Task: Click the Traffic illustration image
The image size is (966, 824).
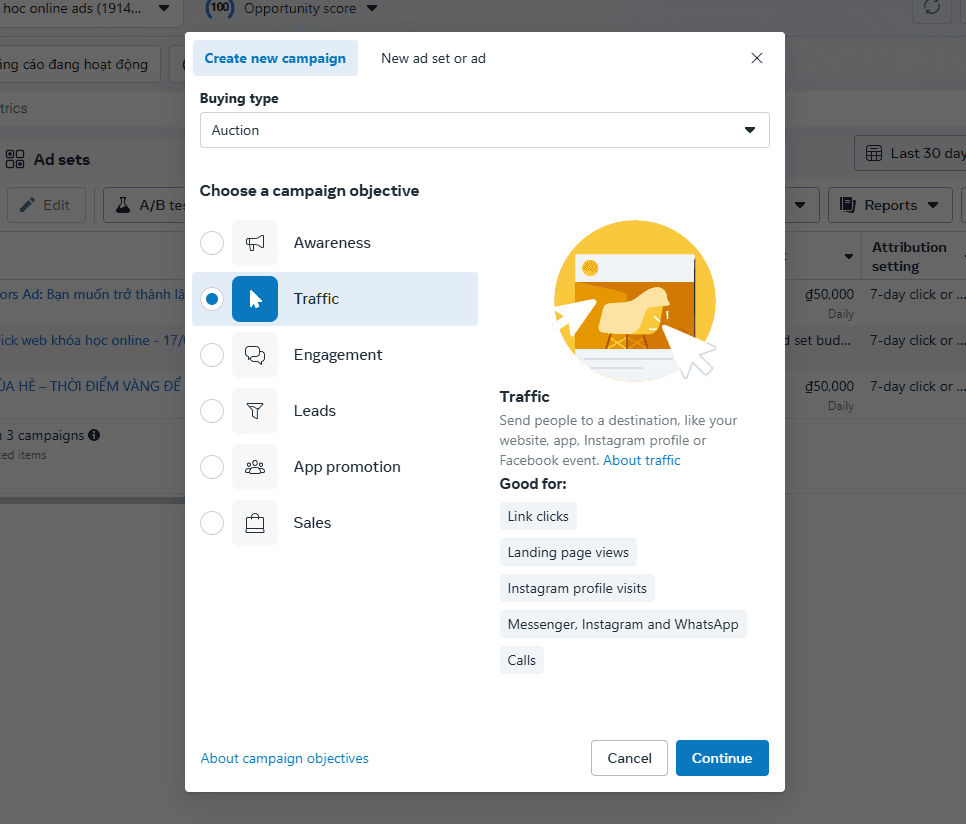Action: pos(635,300)
